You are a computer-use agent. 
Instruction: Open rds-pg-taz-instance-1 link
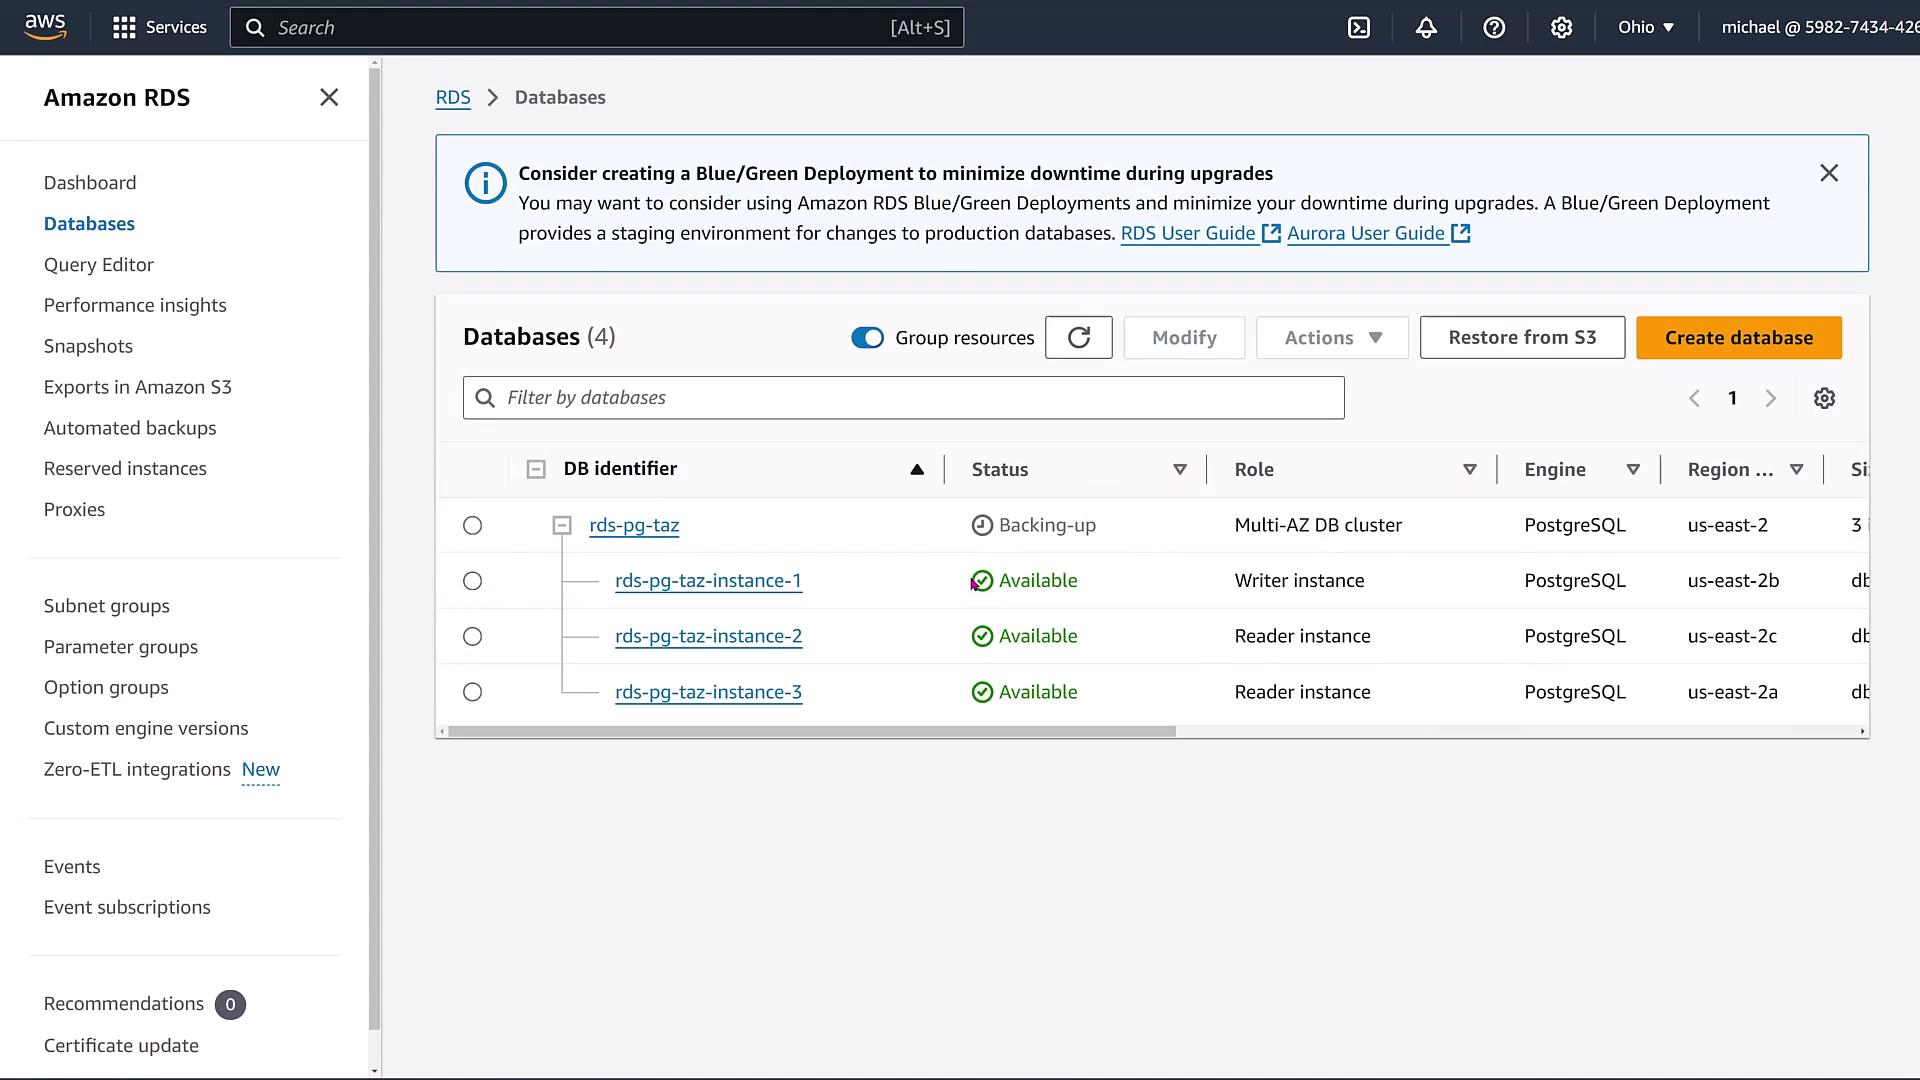click(708, 581)
